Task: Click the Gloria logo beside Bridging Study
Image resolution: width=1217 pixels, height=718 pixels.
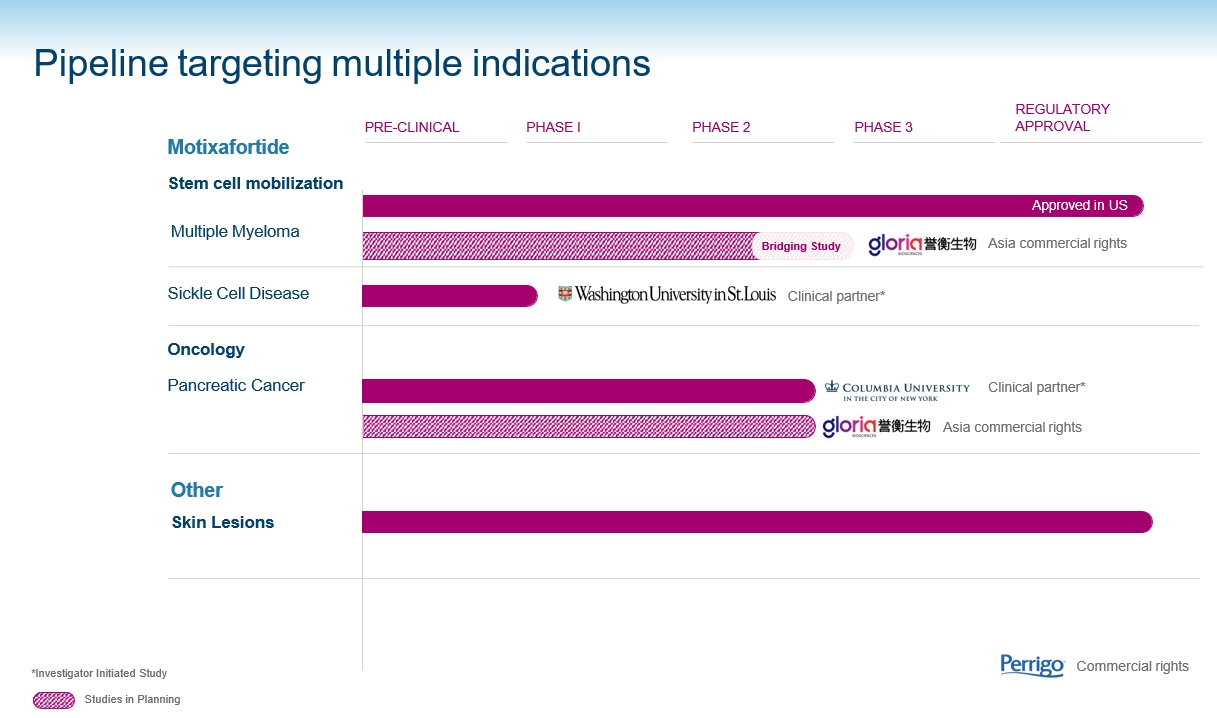Action: pyautogui.click(x=921, y=244)
